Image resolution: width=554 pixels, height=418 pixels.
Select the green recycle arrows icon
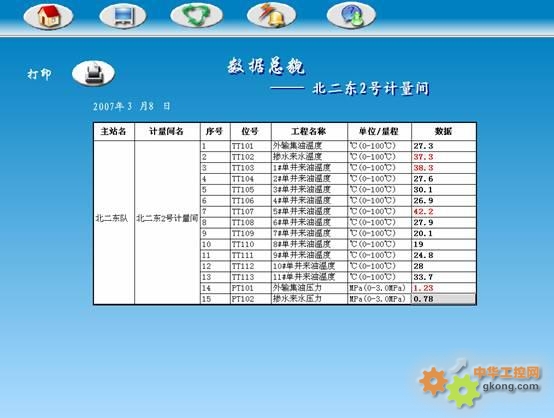click(x=196, y=16)
